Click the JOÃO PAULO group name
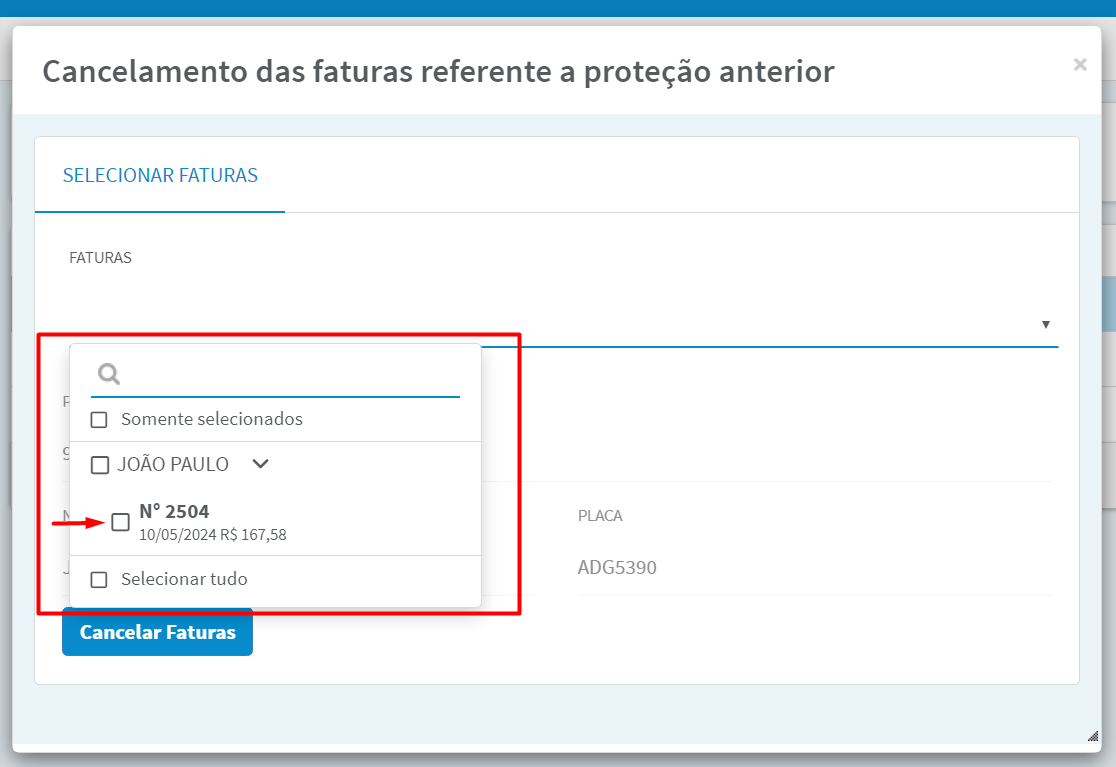This screenshot has width=1116, height=767. 173,465
